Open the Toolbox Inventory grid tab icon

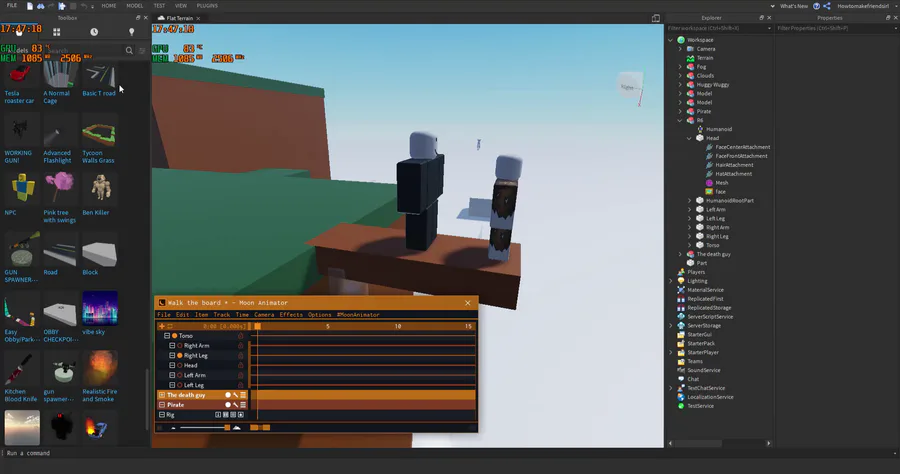pos(56,32)
